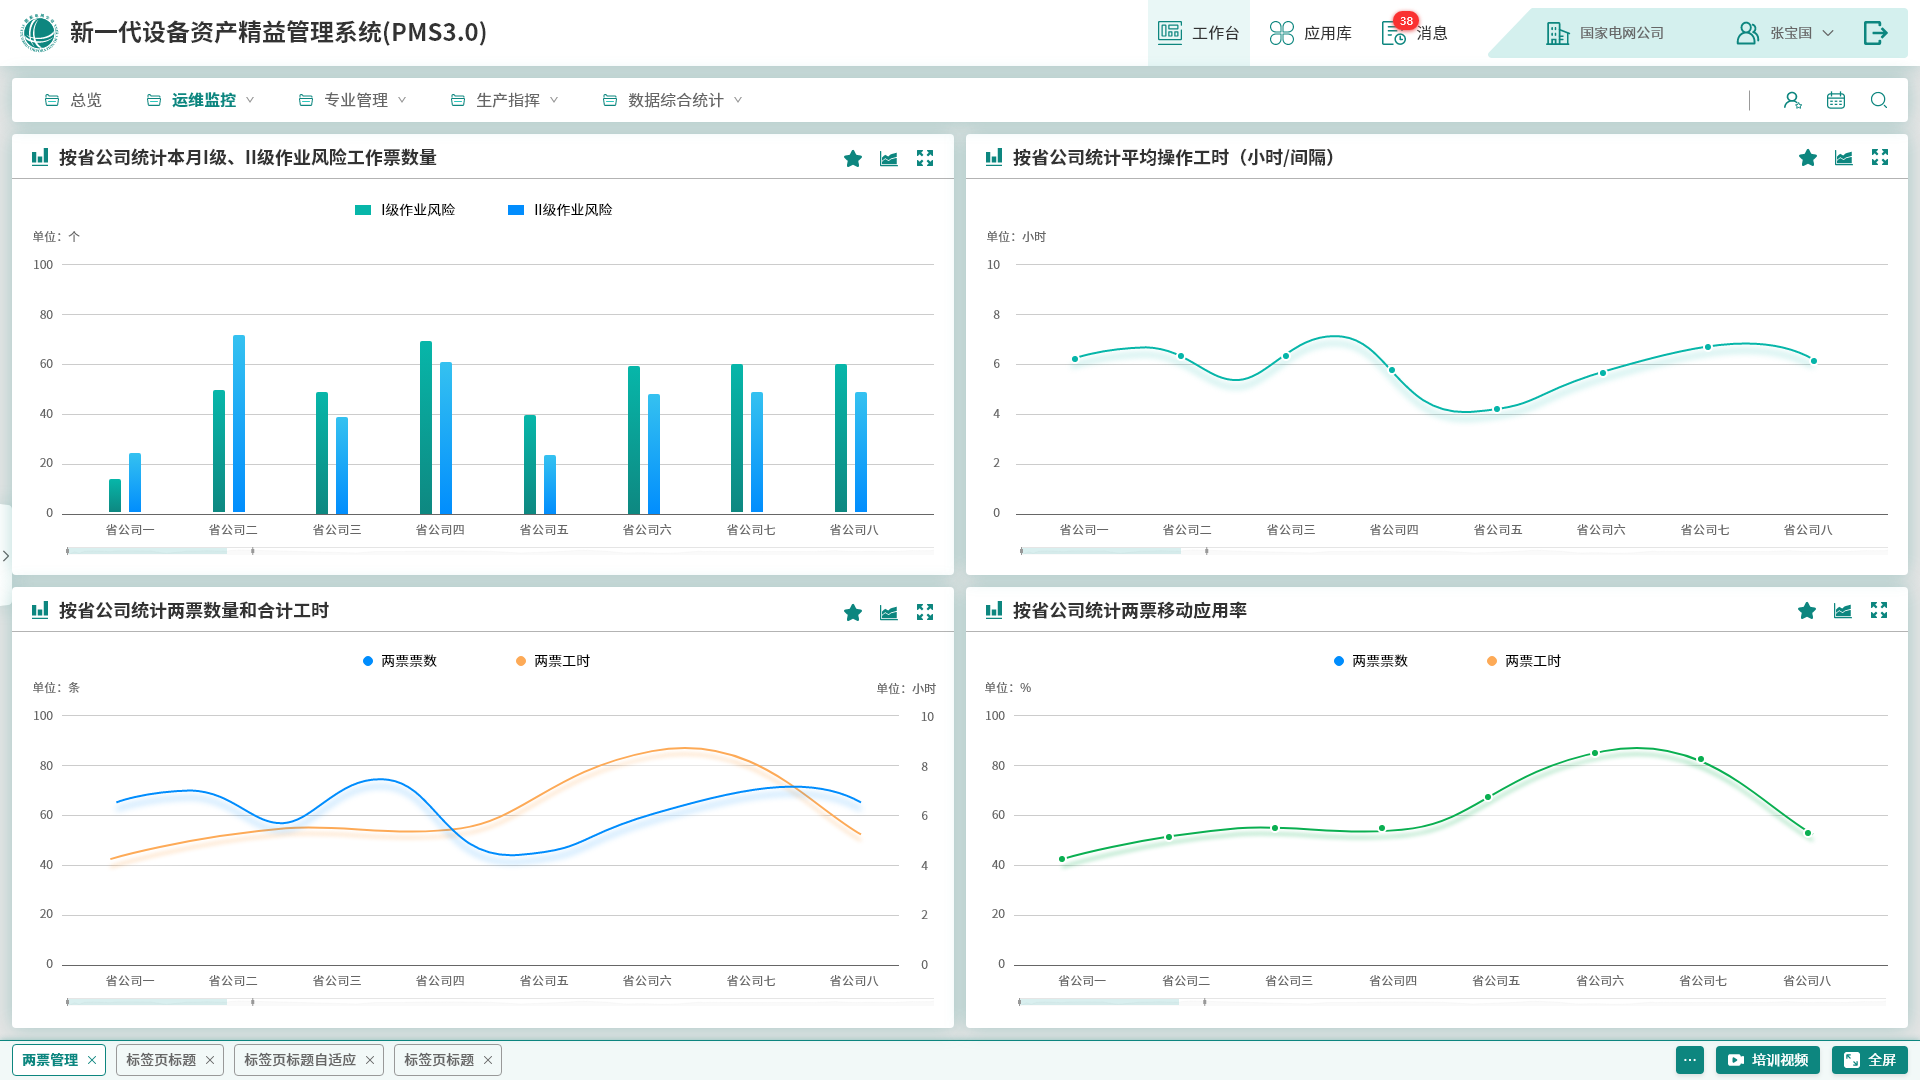Image resolution: width=1920 pixels, height=1080 pixels.
Task: Click the 省公司六 point in 两票移动应用率 chart
Action: coord(1595,753)
